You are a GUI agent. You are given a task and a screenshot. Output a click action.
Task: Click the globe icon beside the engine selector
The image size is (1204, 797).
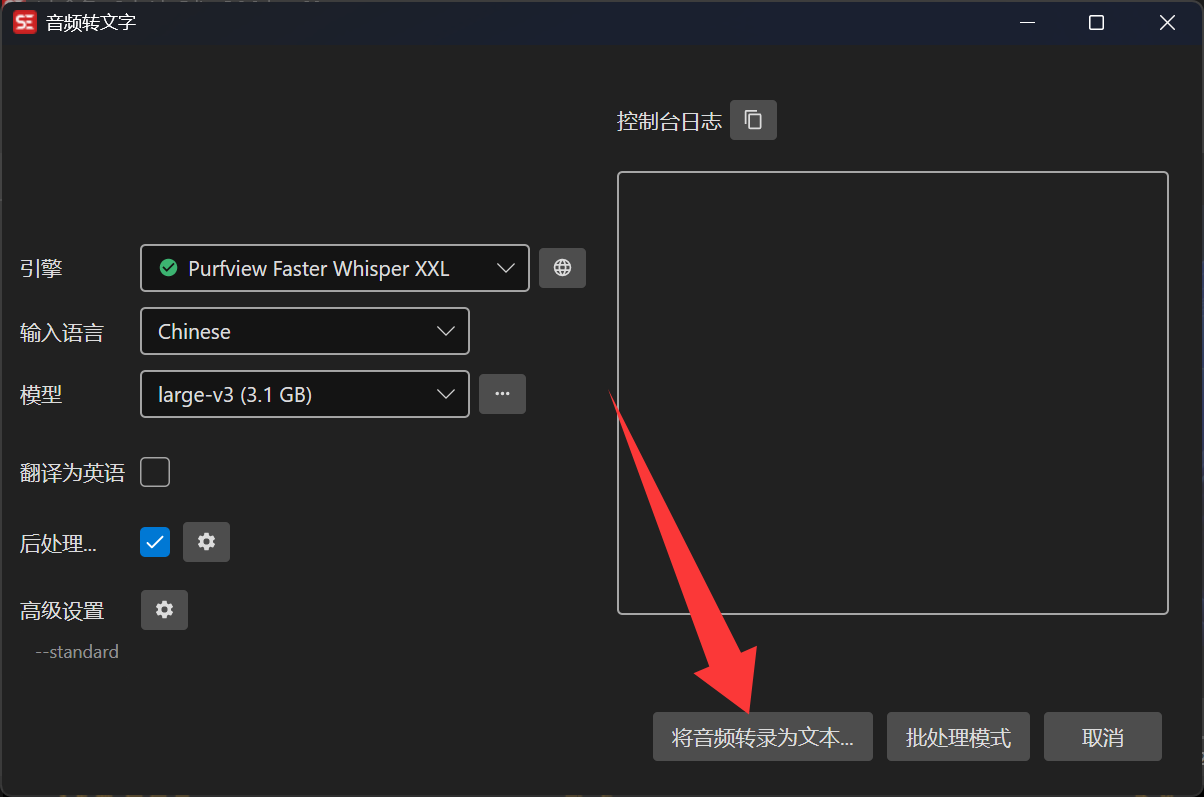click(562, 268)
